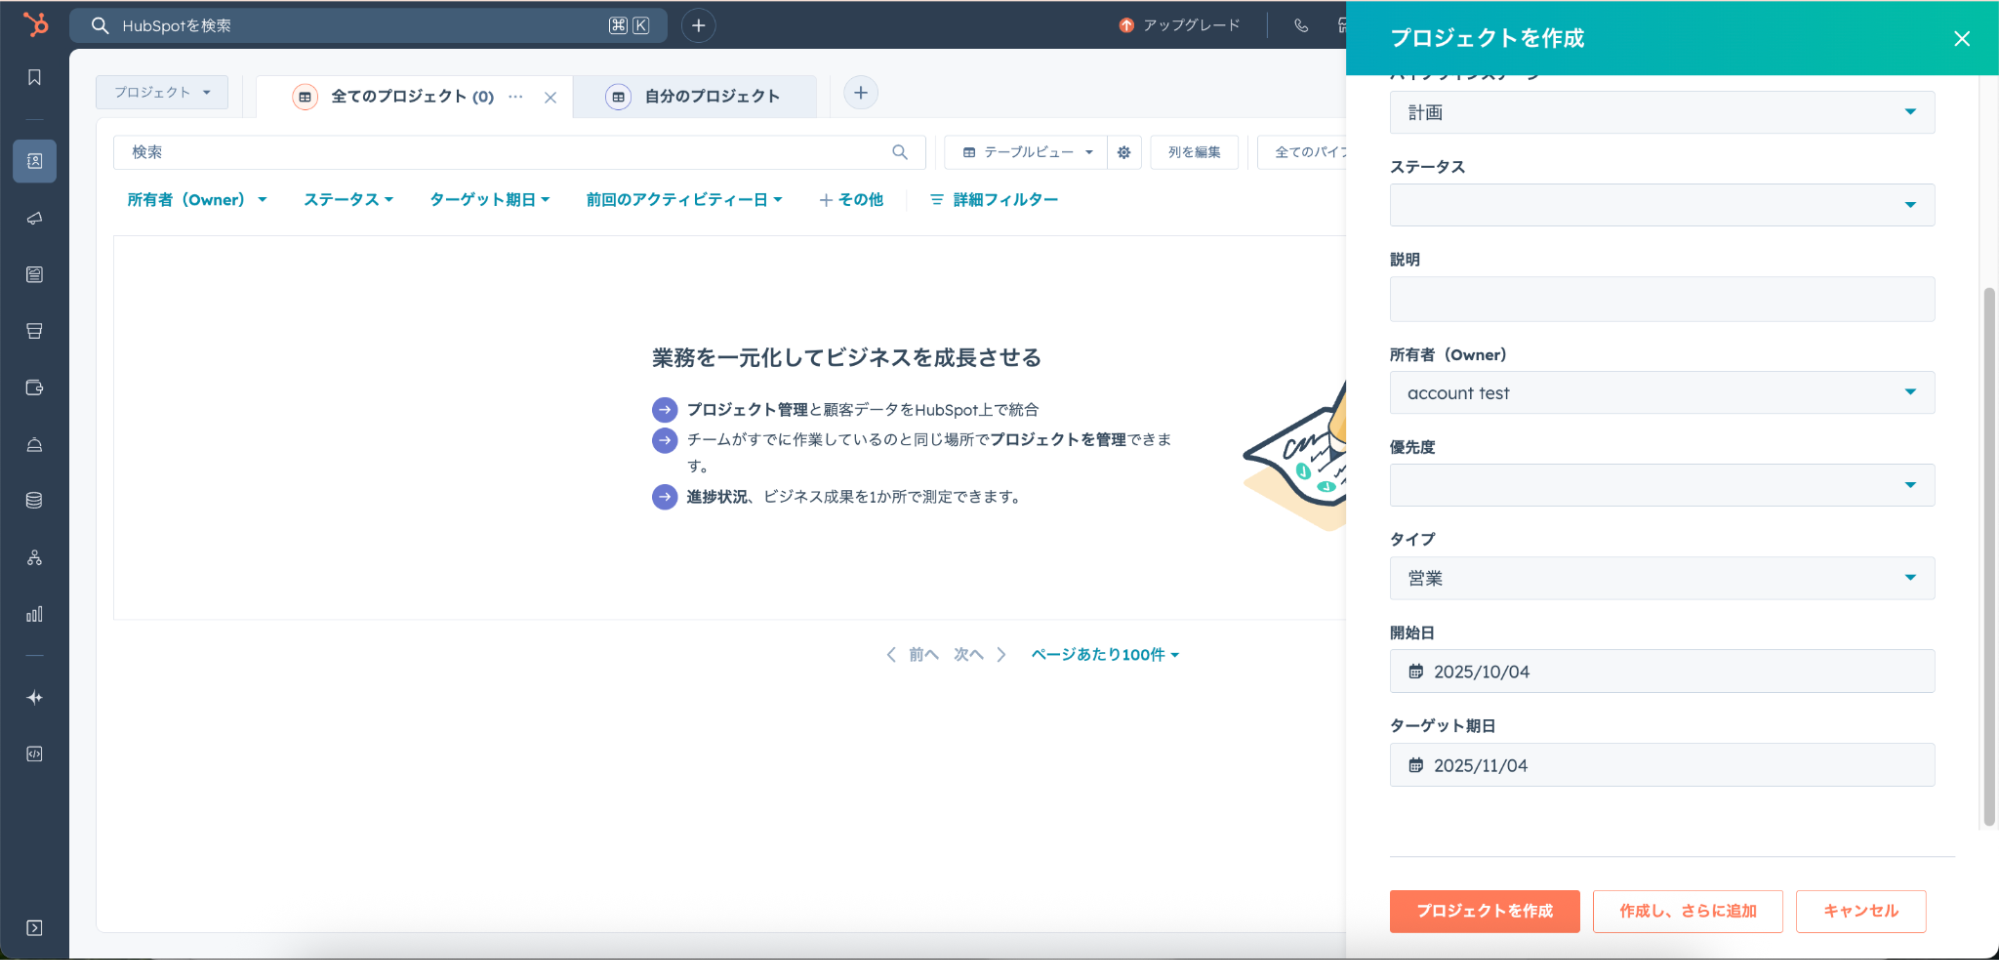Click the search magnifier icon in projects search
The height and width of the screenshot is (961, 1999).
pyautogui.click(x=900, y=152)
